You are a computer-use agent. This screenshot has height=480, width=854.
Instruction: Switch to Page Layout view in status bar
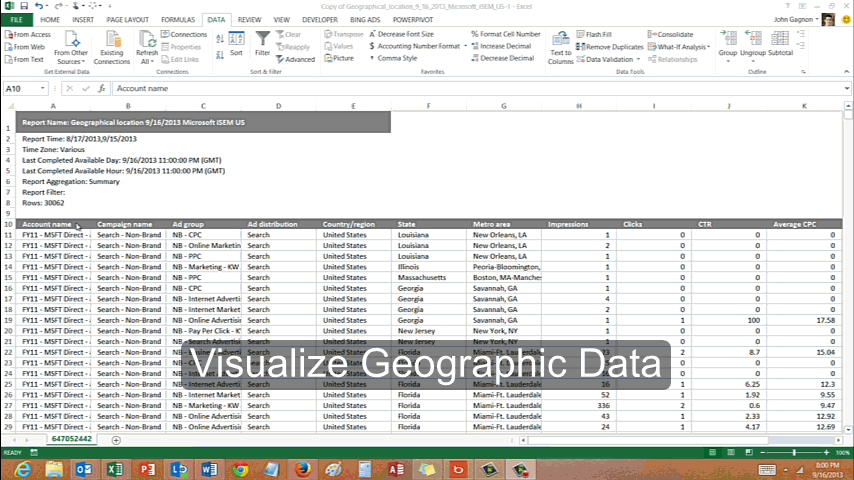click(731, 453)
